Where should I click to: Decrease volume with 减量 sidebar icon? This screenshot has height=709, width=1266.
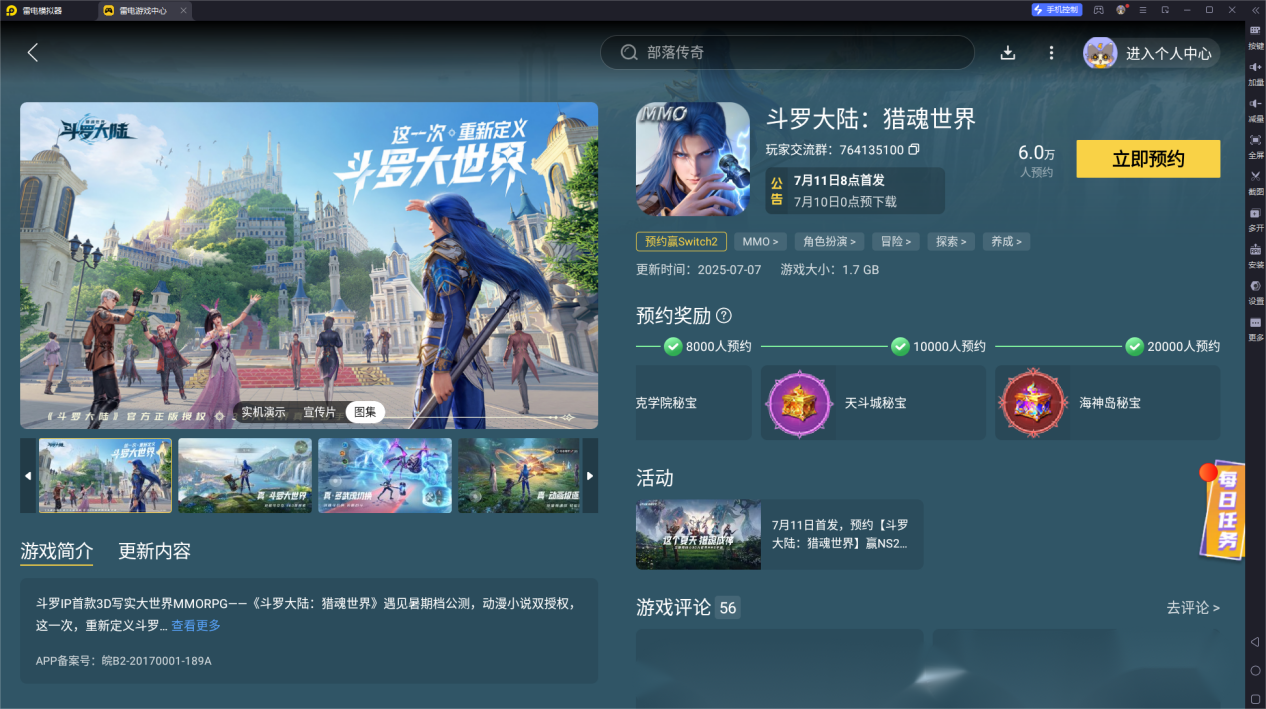tap(1256, 109)
